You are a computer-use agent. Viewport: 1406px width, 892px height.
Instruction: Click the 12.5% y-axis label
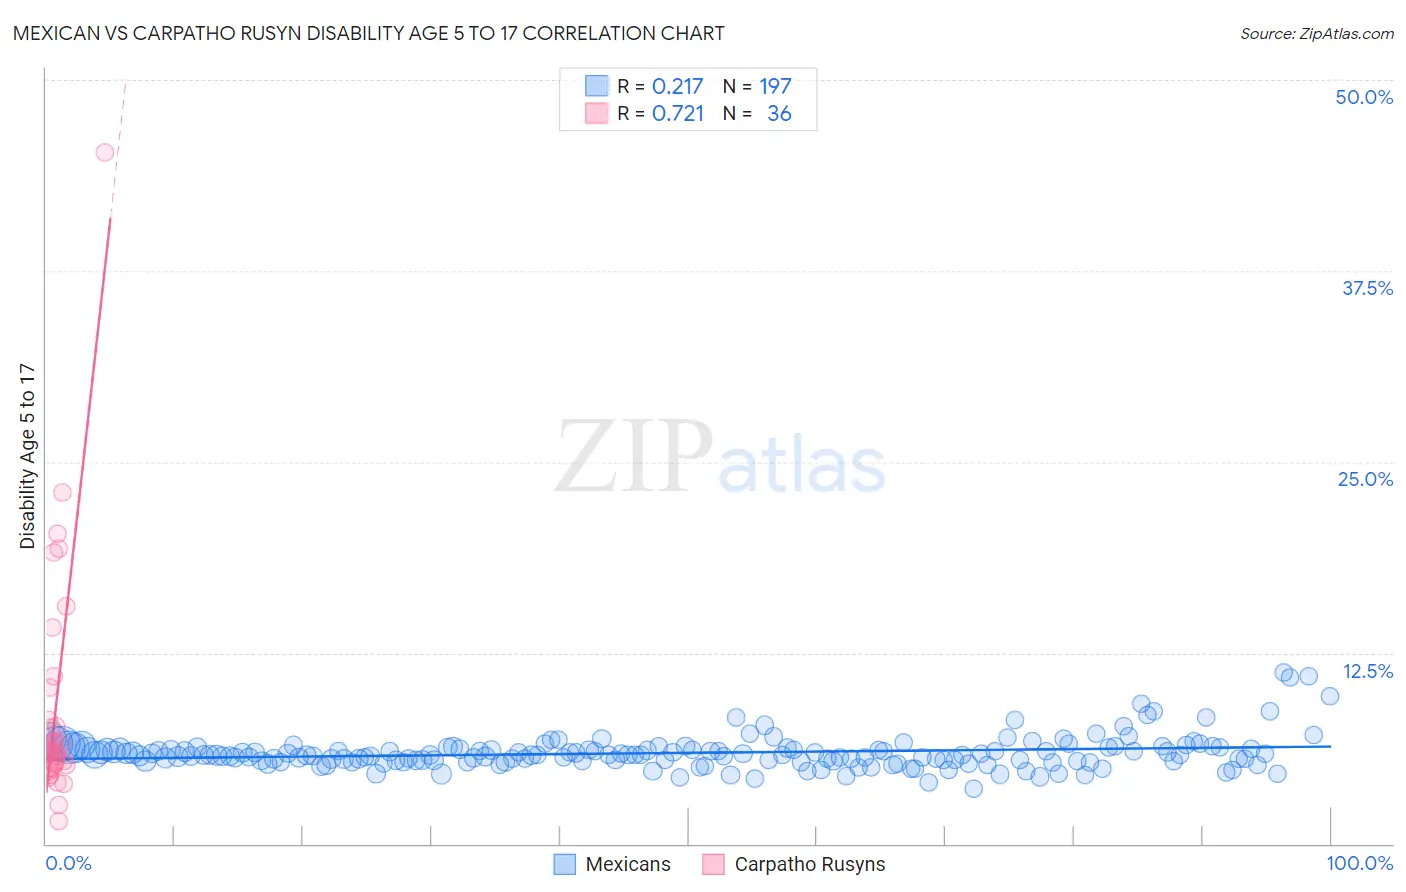click(x=1367, y=671)
